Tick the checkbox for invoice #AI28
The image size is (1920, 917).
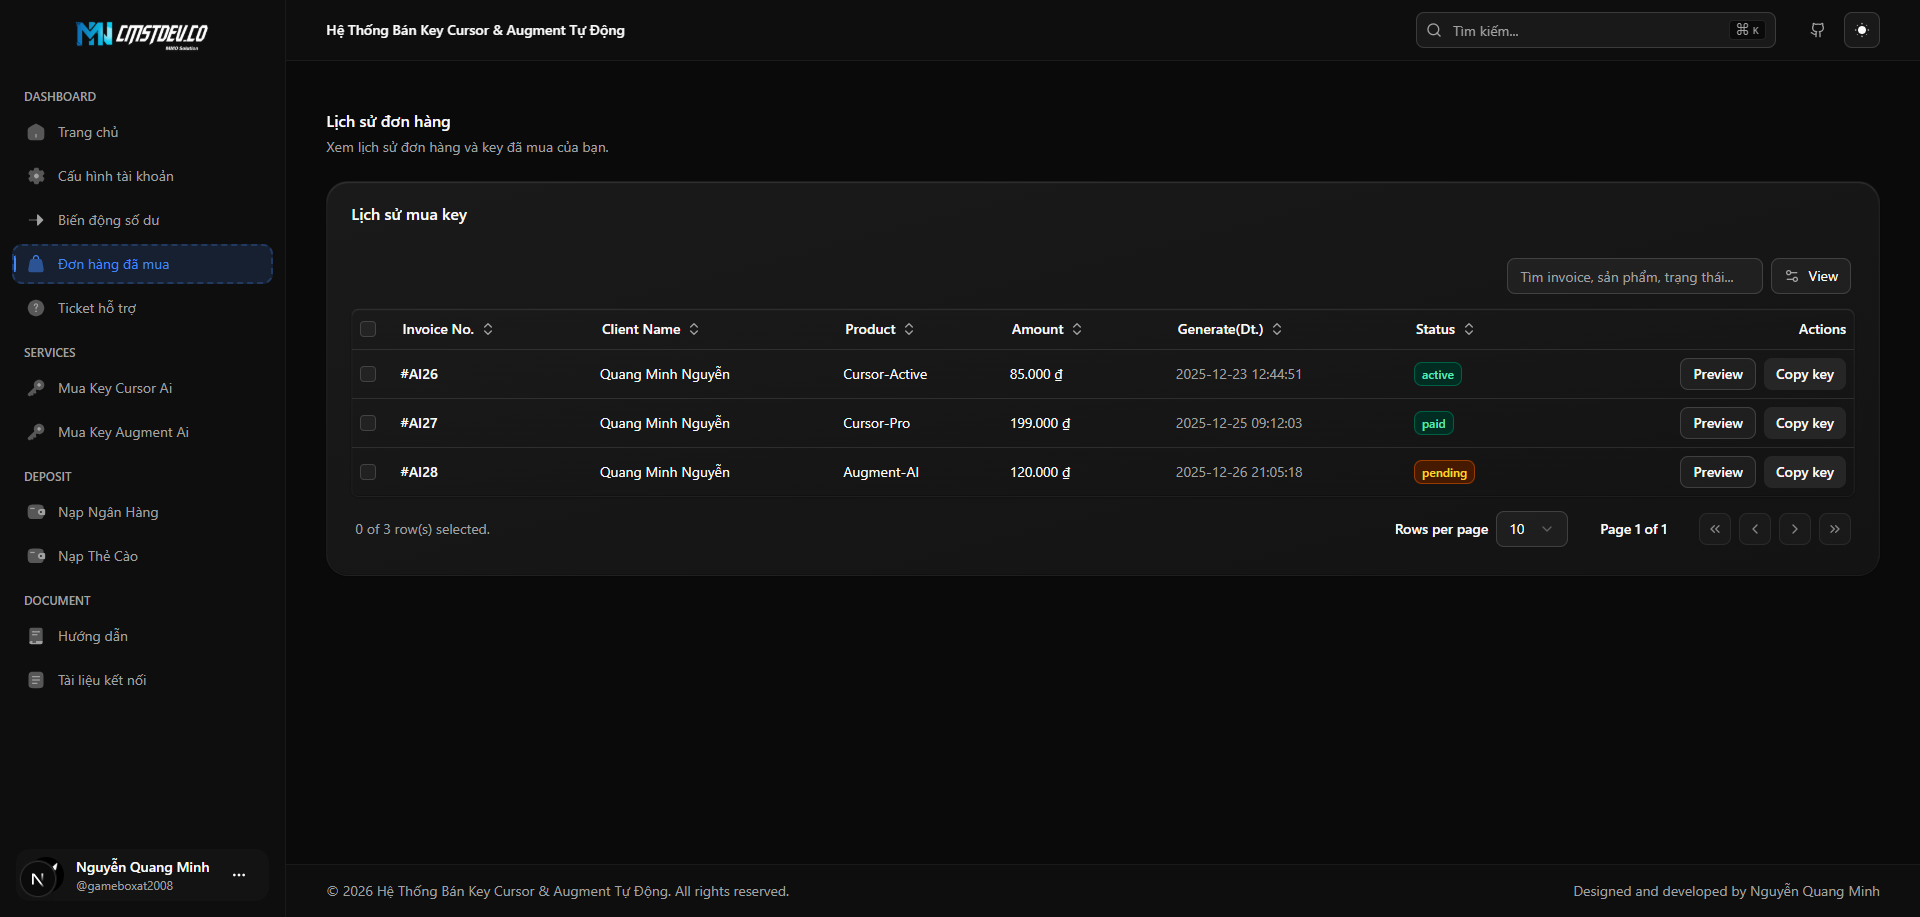click(x=368, y=472)
